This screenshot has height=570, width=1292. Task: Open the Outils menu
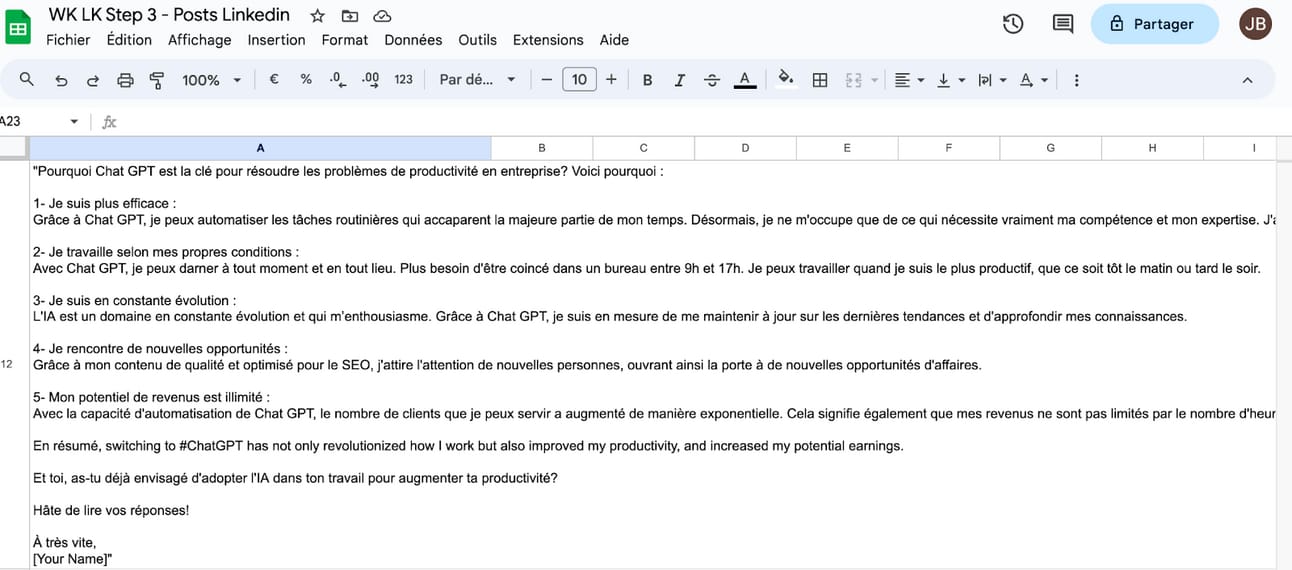(477, 40)
